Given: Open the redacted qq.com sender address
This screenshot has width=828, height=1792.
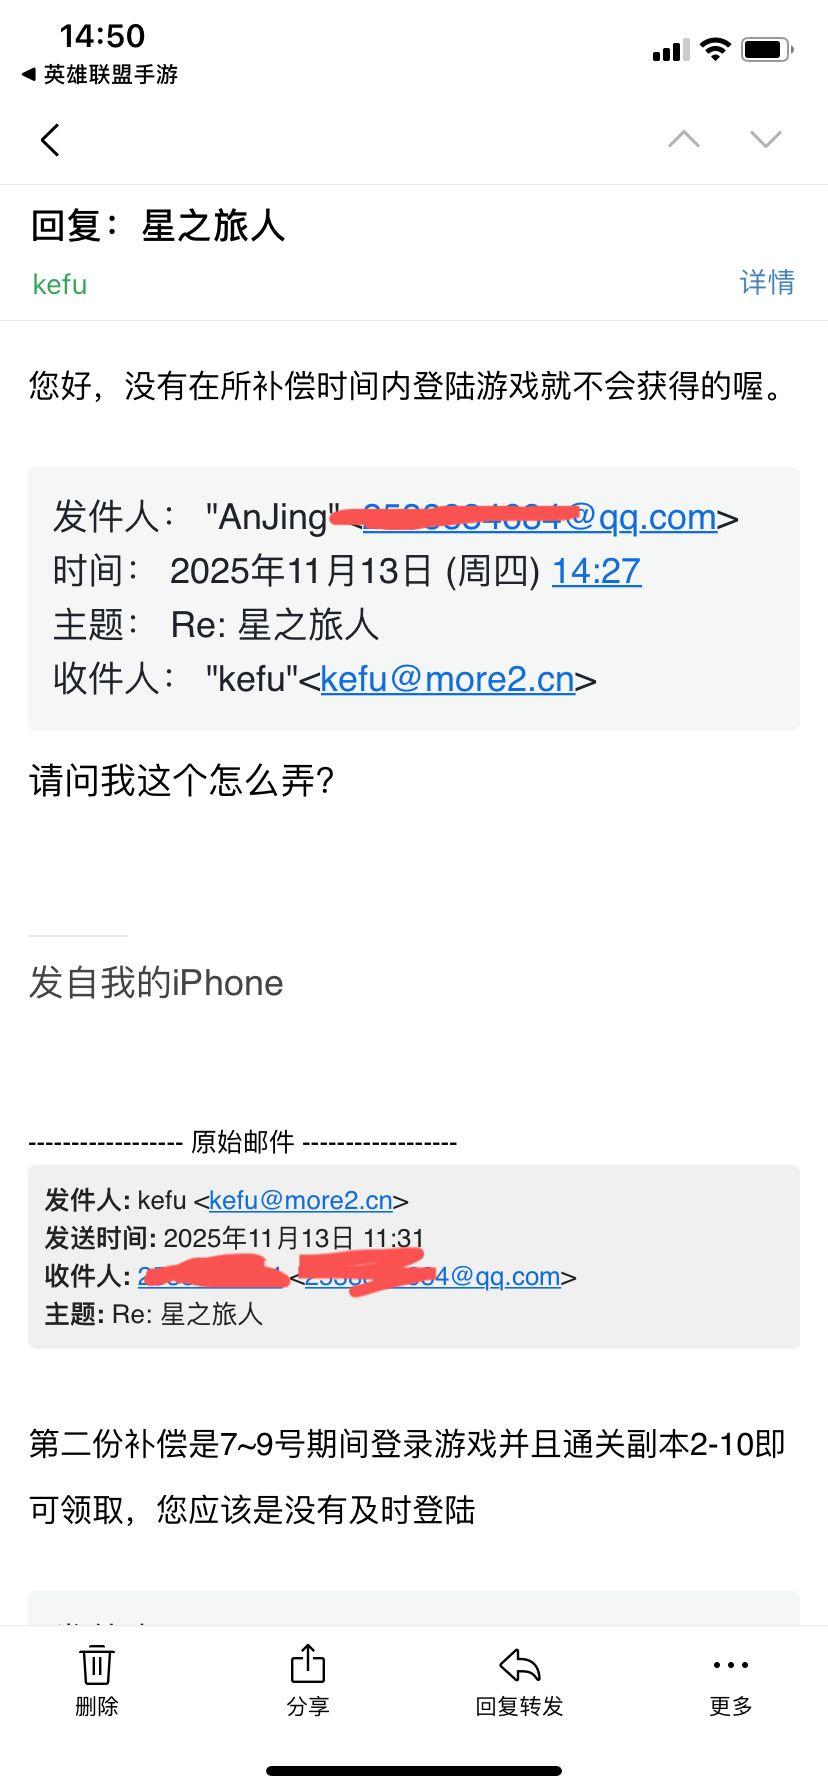Looking at the screenshot, I should tap(540, 517).
